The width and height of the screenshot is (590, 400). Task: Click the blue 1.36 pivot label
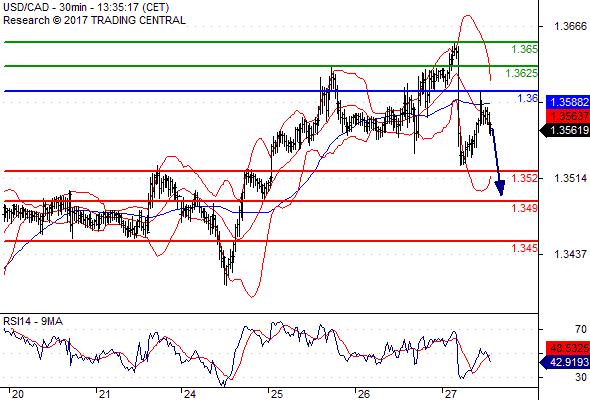tap(528, 98)
